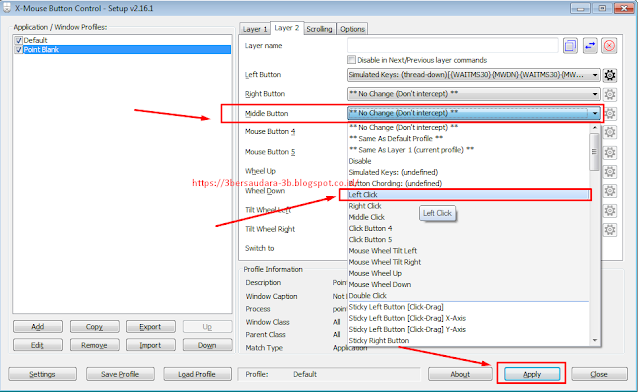Enable Disable in Next/Previous layer commands

pos(351,60)
